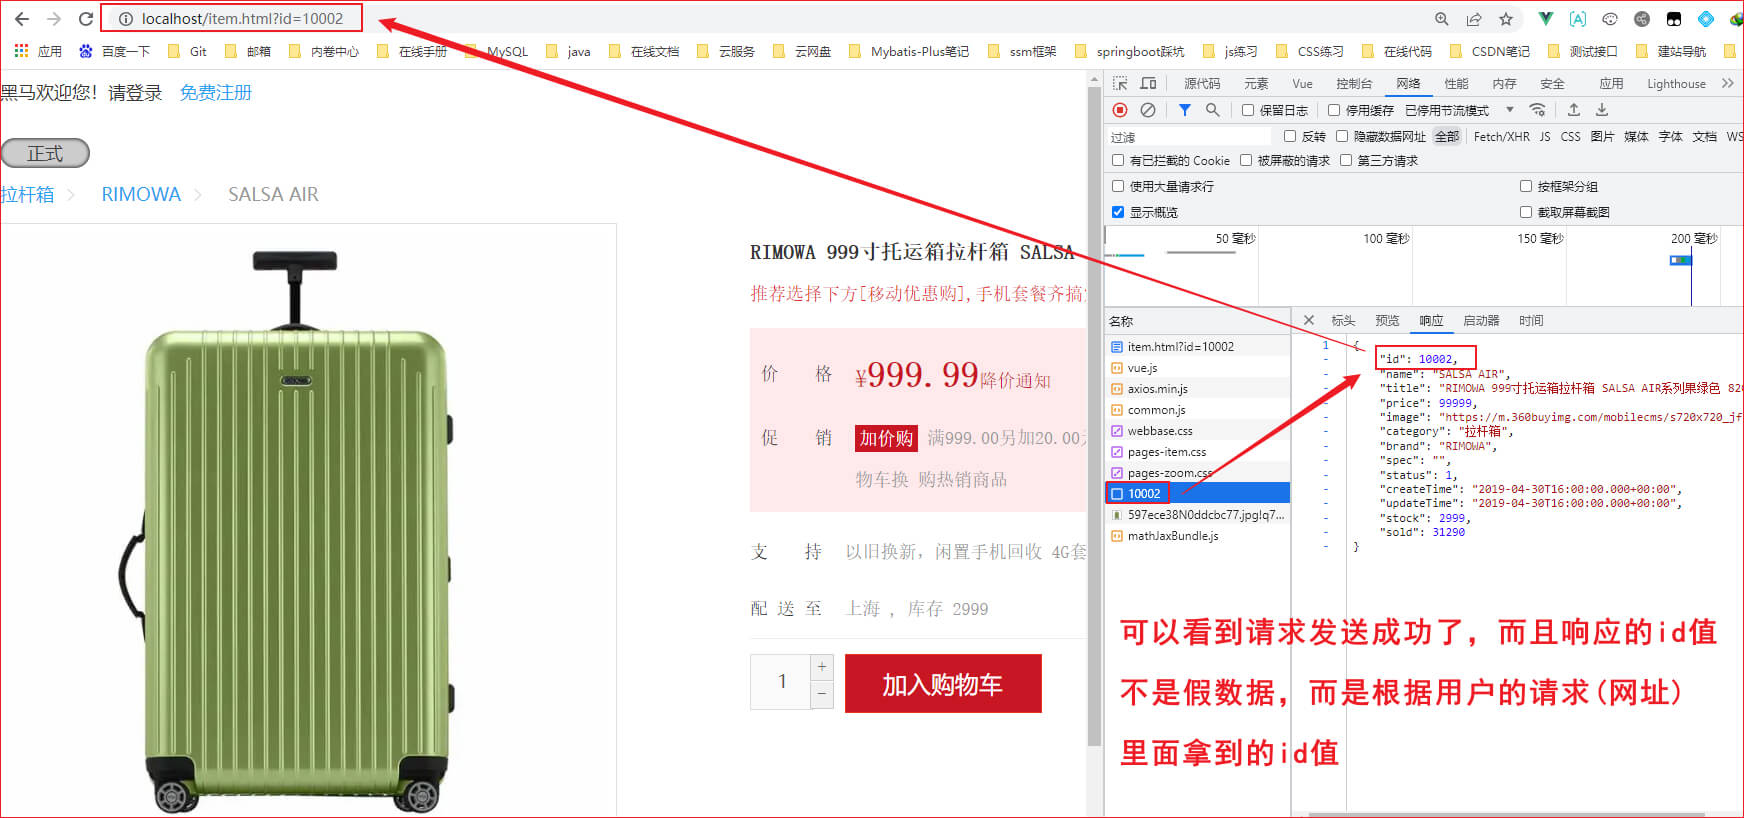
Task: Open the RIMOWA breadcrumb link
Action: [141, 194]
